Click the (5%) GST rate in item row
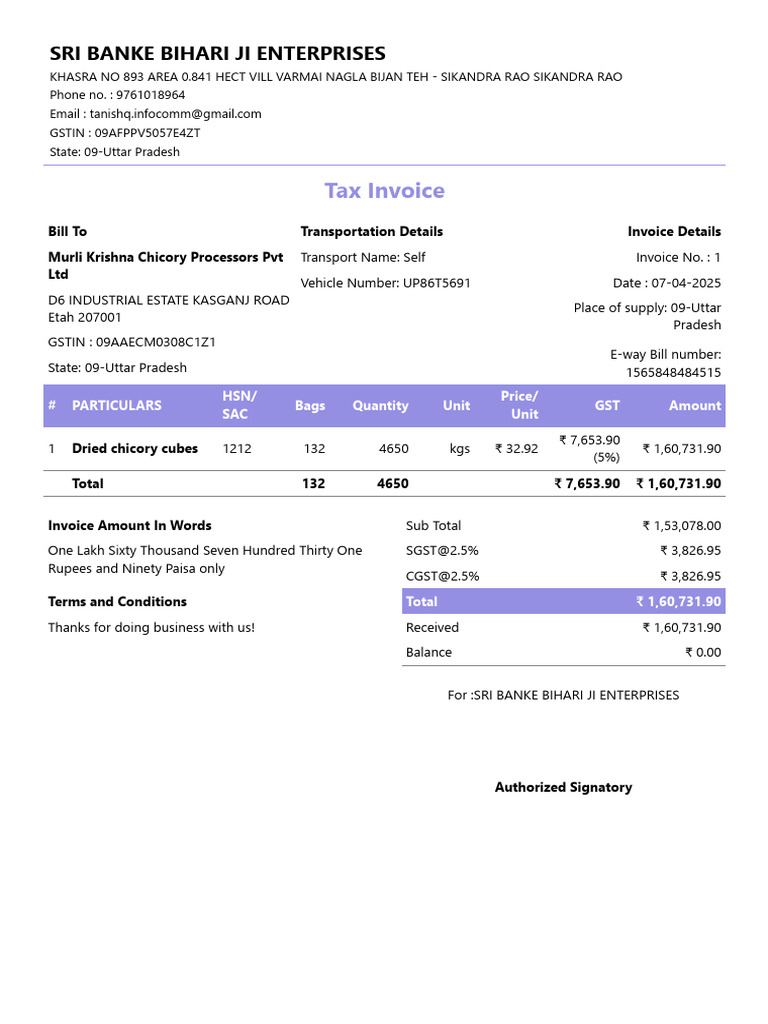 point(606,457)
